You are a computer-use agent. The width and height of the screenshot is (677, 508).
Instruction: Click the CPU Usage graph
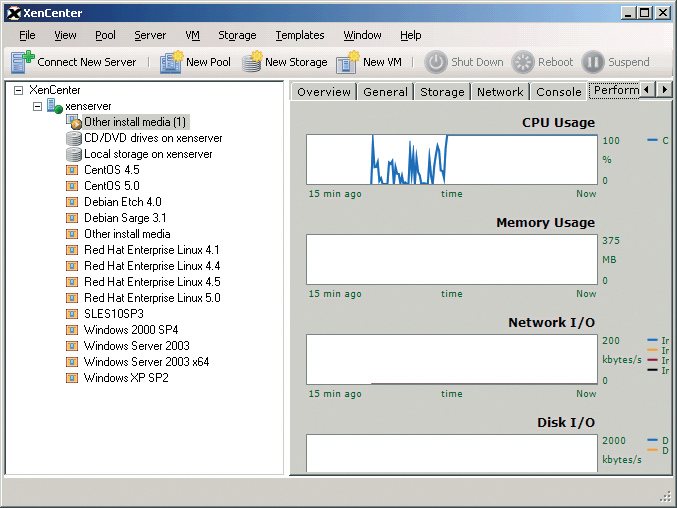click(x=452, y=160)
